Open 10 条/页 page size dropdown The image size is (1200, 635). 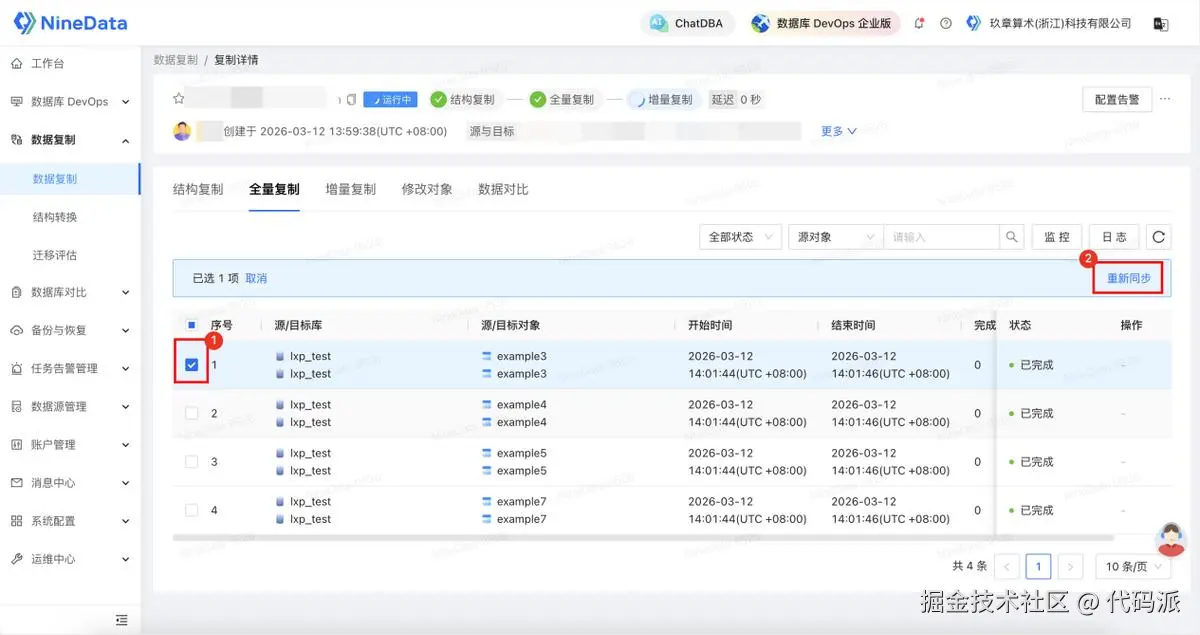(1133, 567)
